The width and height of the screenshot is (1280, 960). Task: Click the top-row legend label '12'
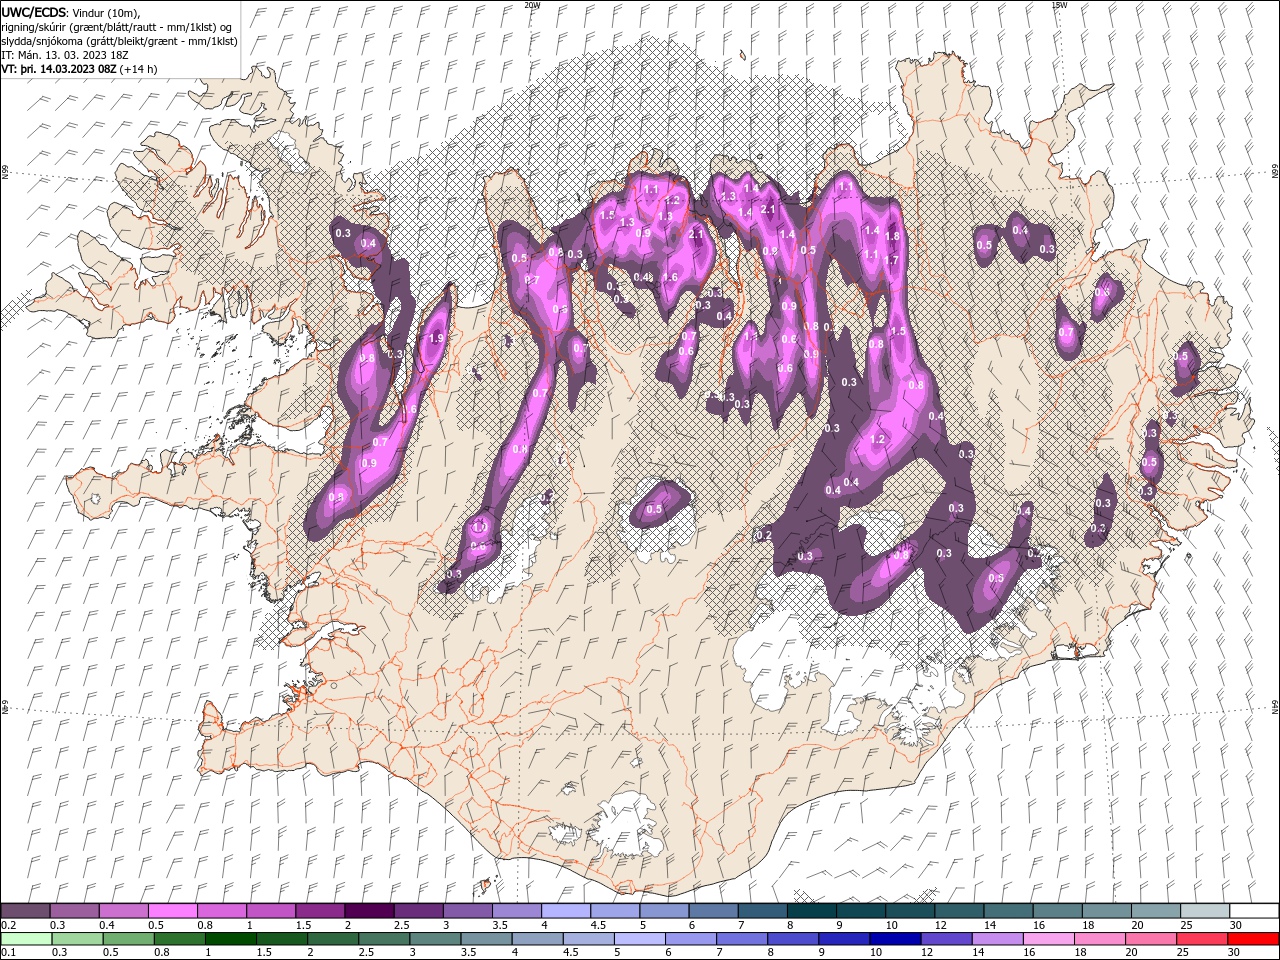coord(940,925)
